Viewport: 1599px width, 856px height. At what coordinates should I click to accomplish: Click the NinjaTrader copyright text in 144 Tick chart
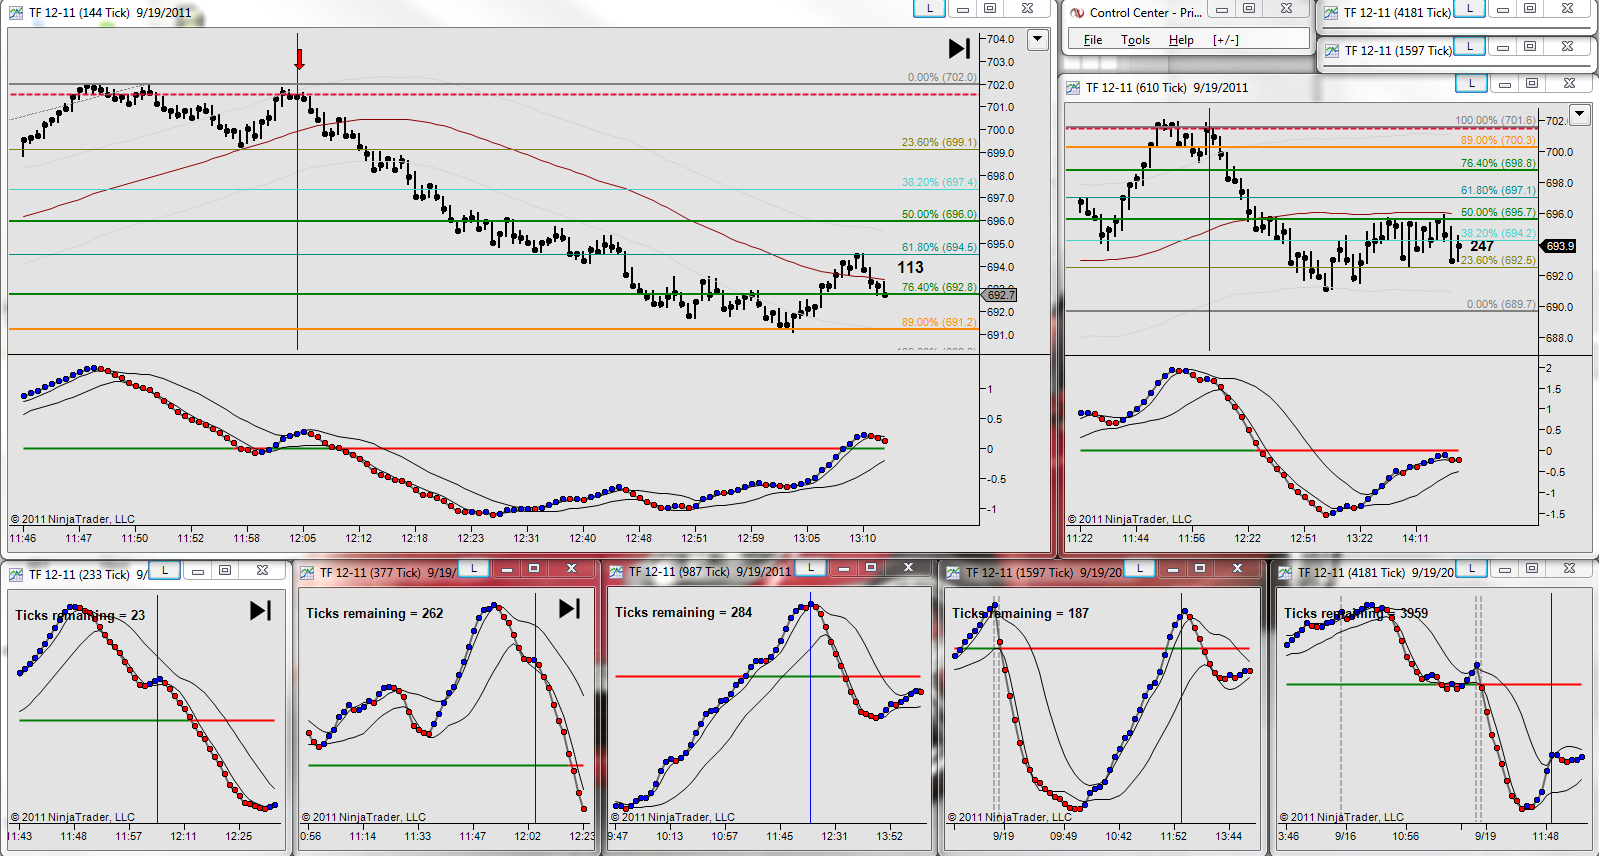(72, 519)
